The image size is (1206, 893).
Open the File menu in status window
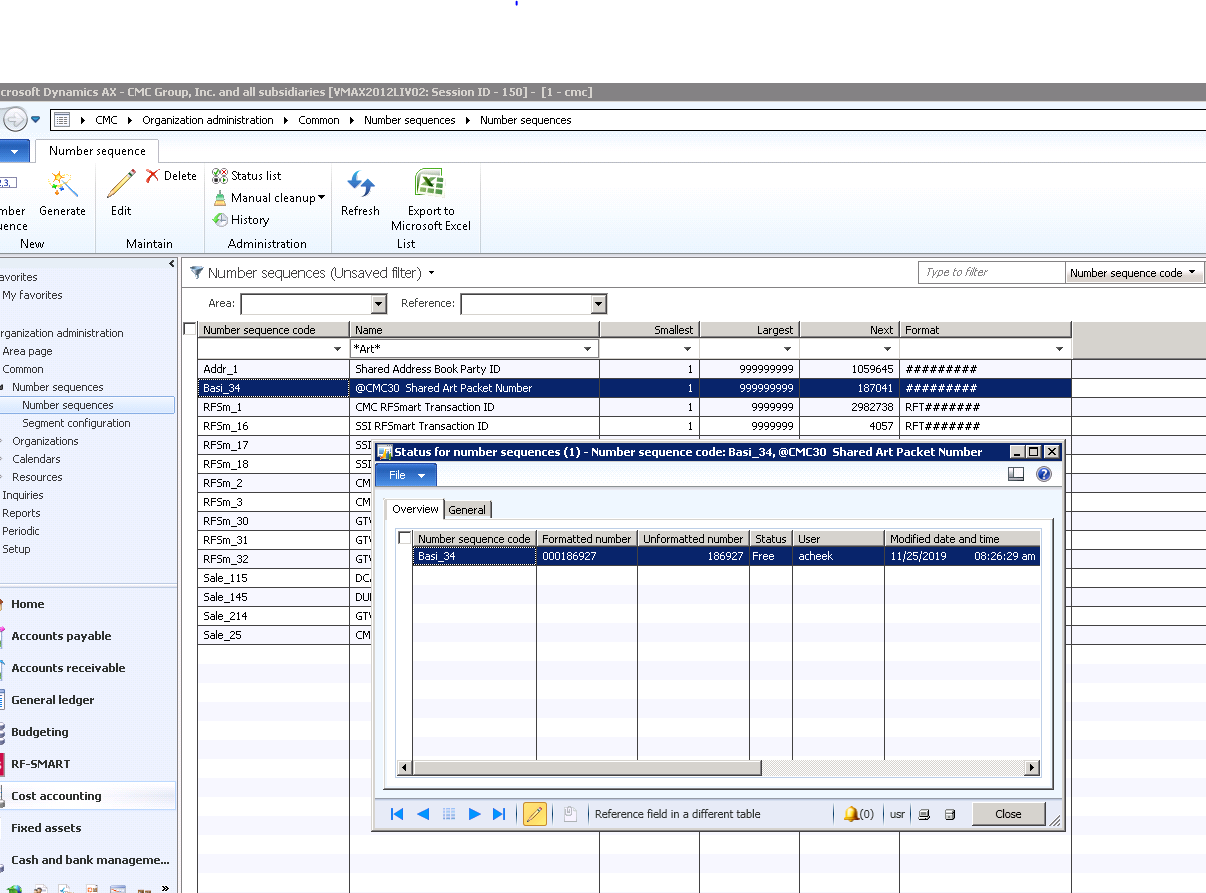[x=406, y=475]
